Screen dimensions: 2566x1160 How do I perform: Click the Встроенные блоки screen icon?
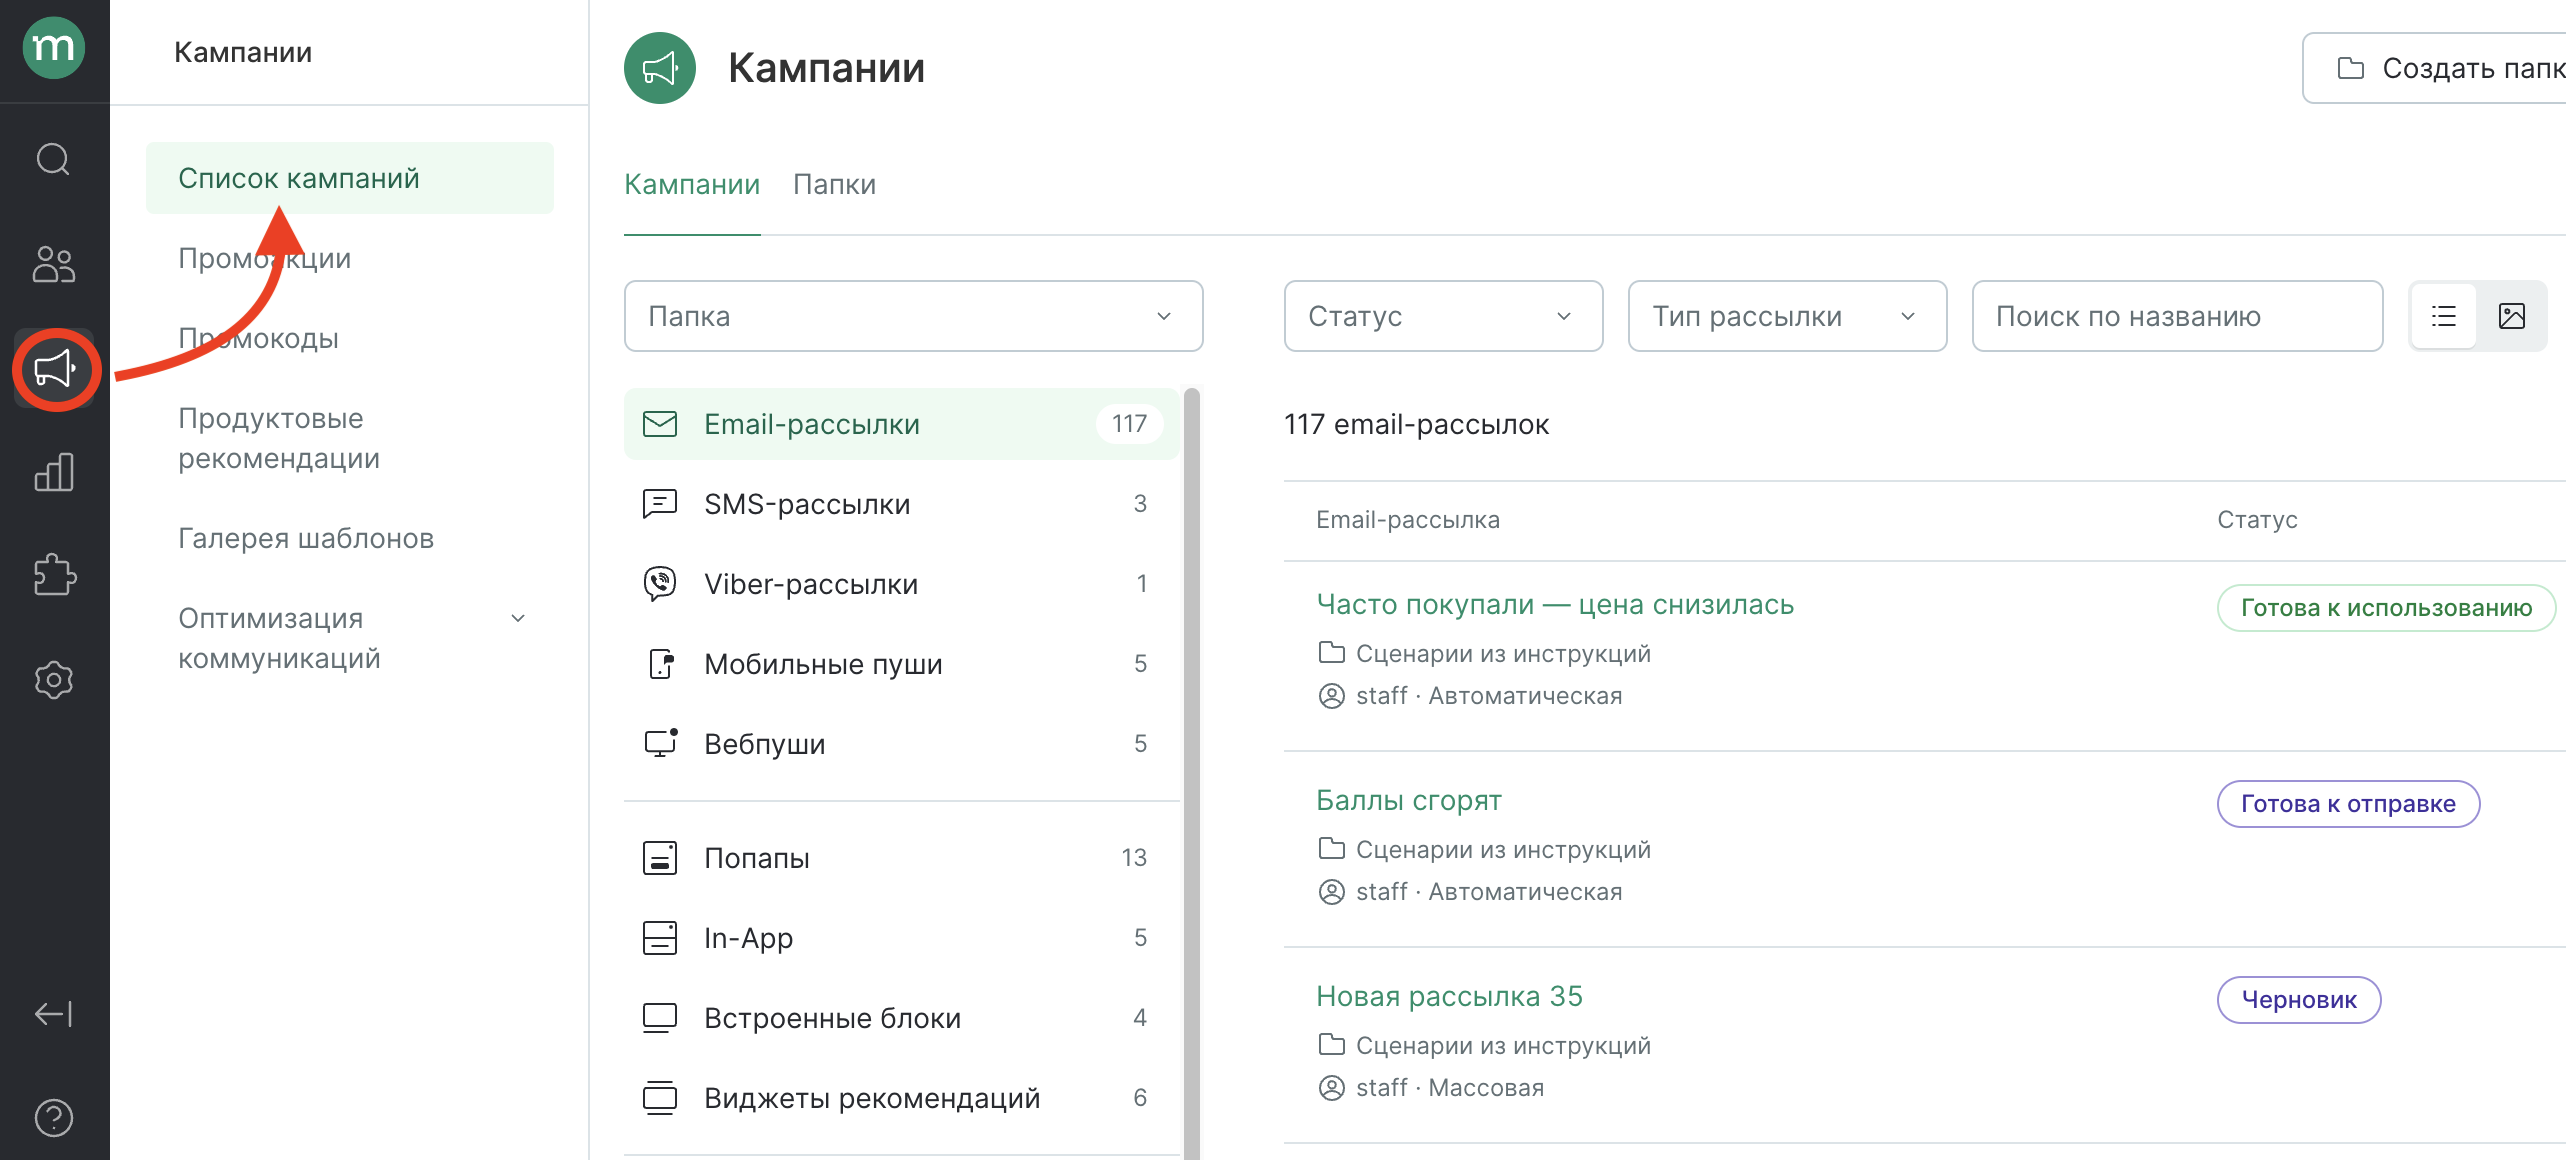click(x=660, y=1018)
